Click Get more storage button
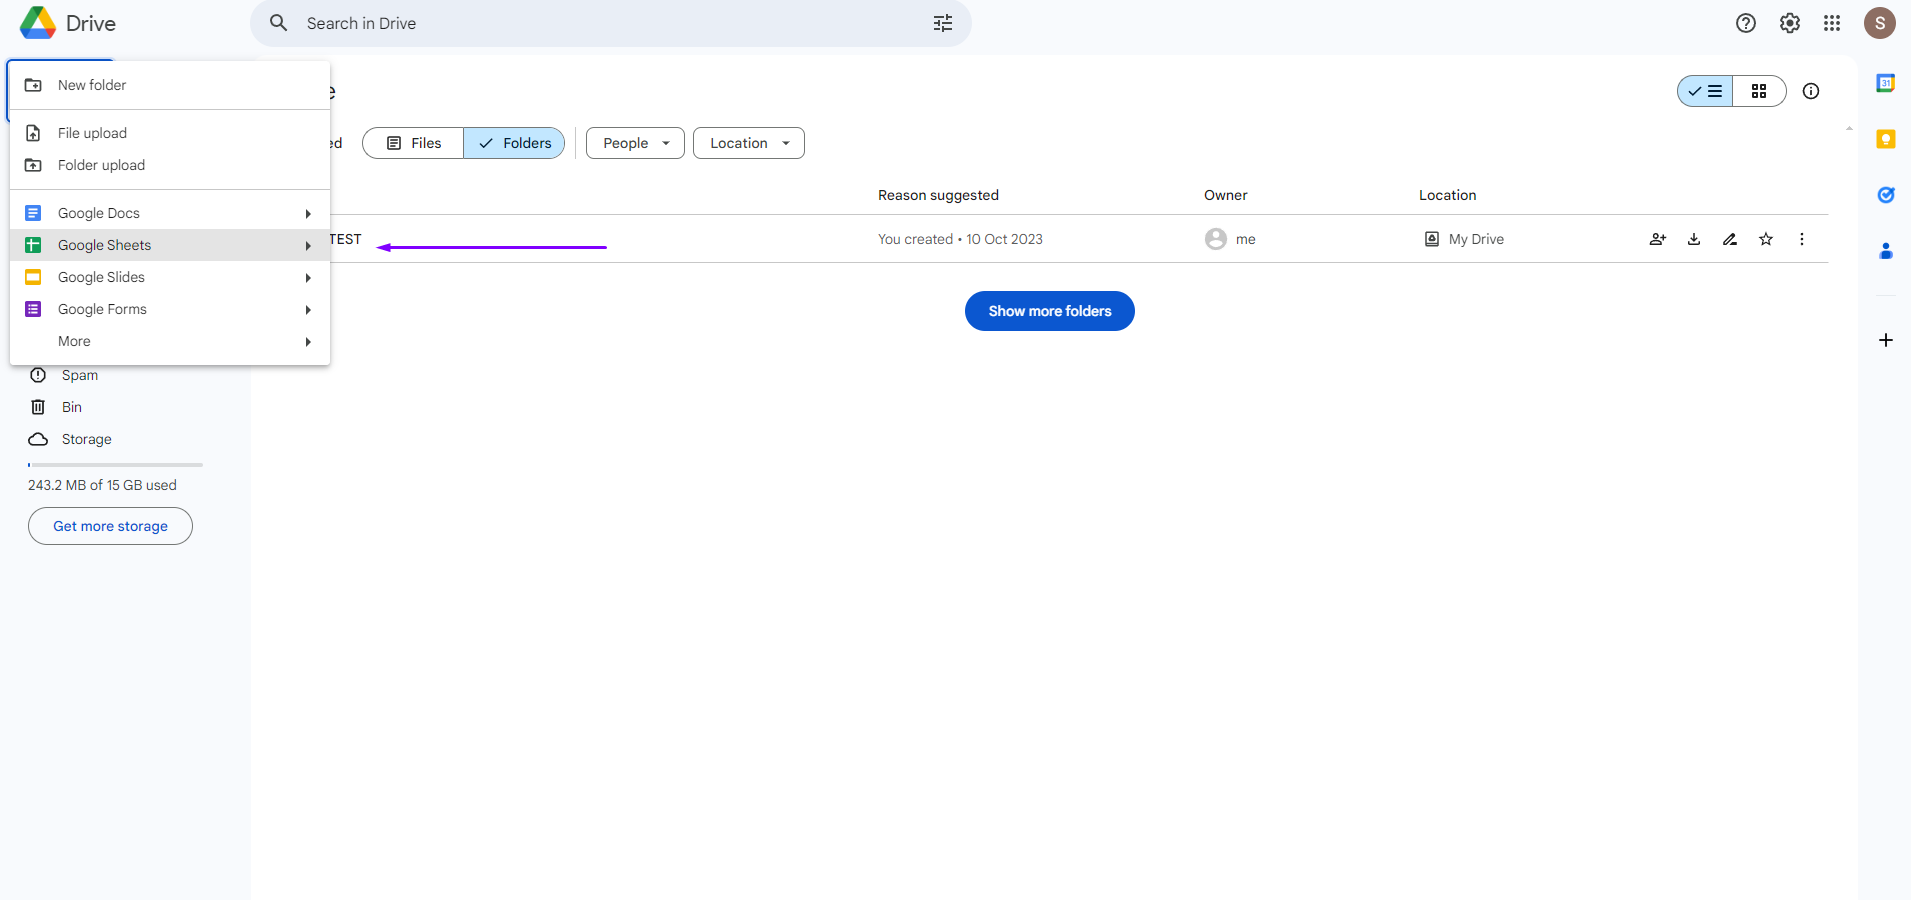 point(110,526)
